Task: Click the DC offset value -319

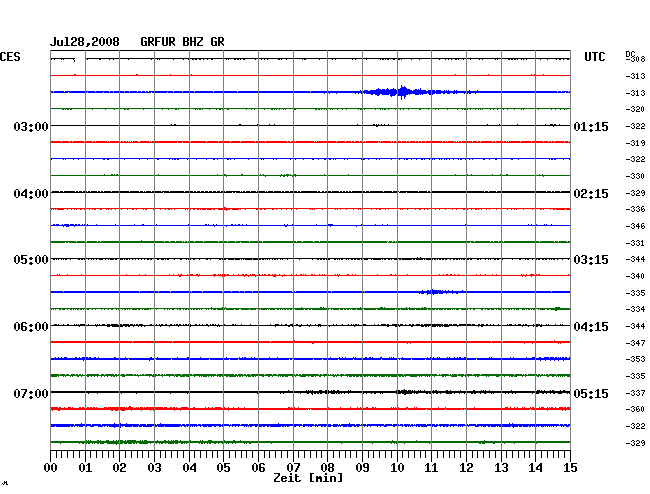Action: click(x=635, y=143)
